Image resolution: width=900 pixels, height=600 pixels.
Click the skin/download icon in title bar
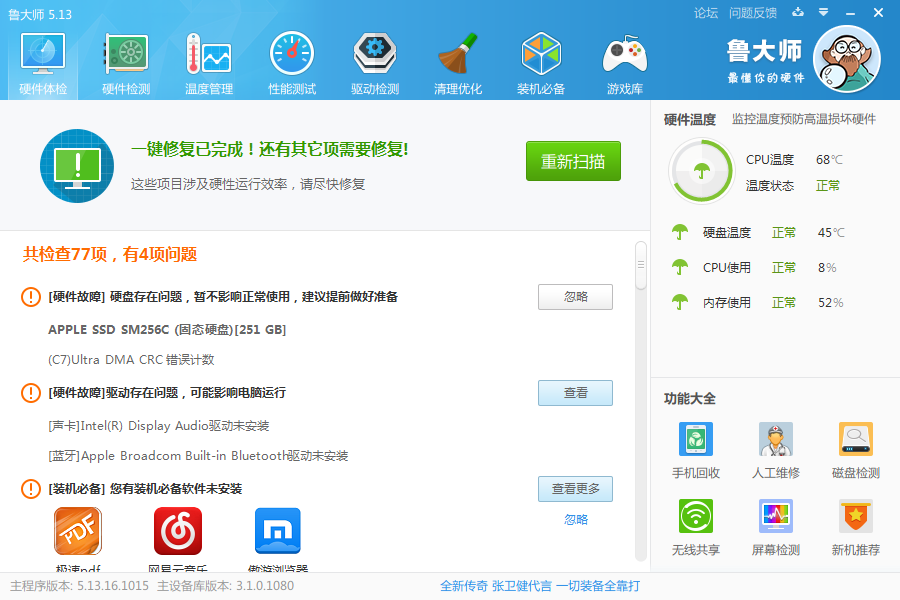pyautogui.click(x=798, y=12)
